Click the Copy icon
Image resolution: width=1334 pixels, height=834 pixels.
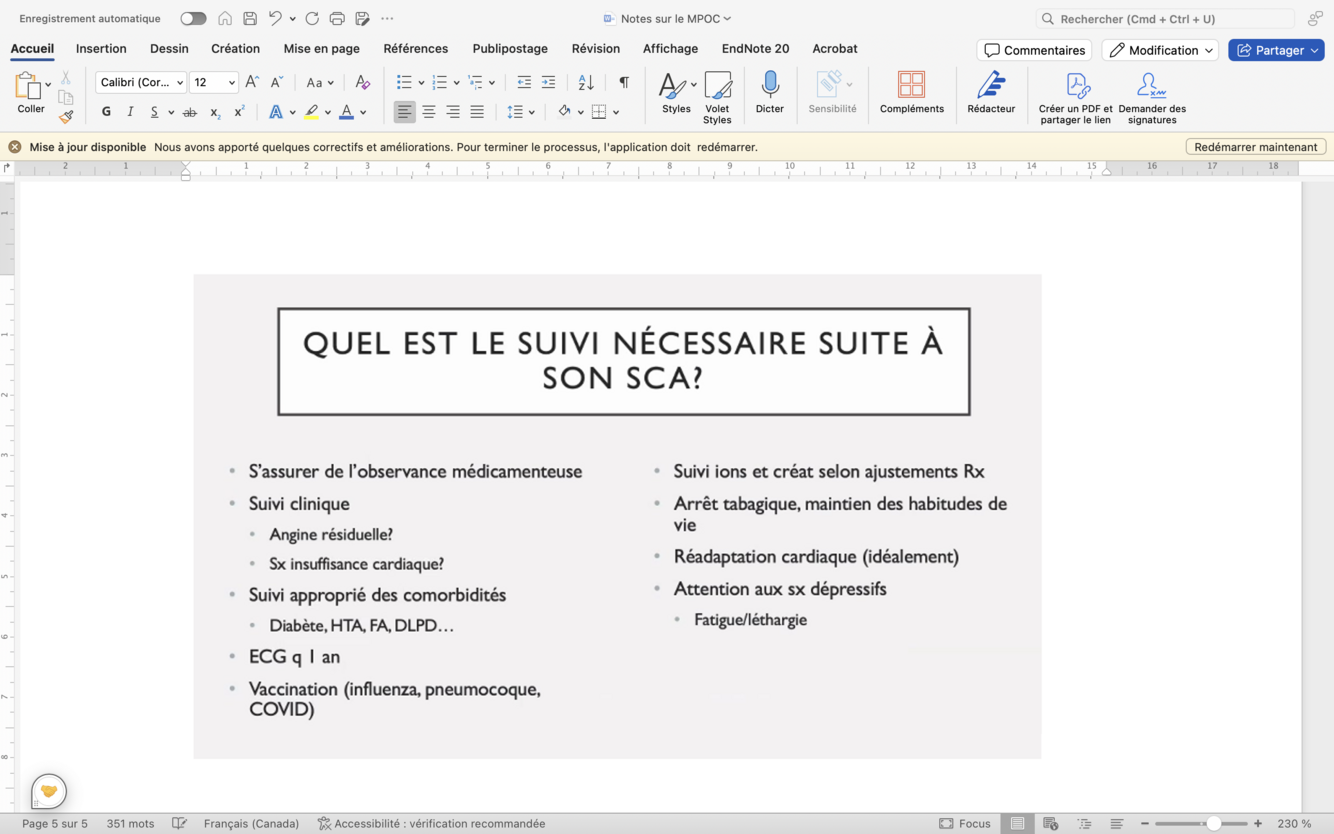(x=66, y=97)
